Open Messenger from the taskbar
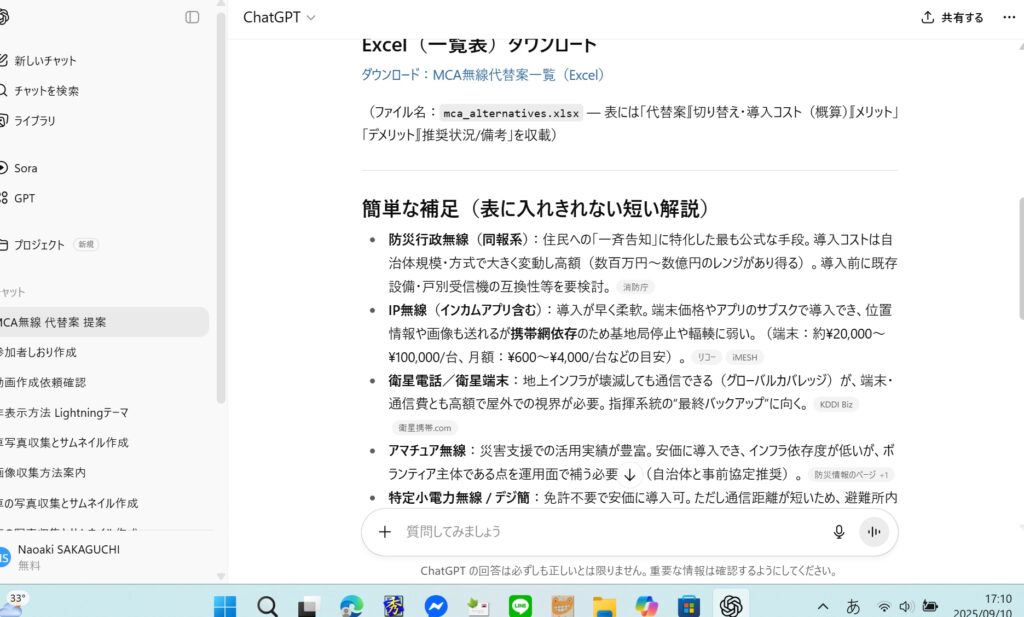 tap(436, 607)
